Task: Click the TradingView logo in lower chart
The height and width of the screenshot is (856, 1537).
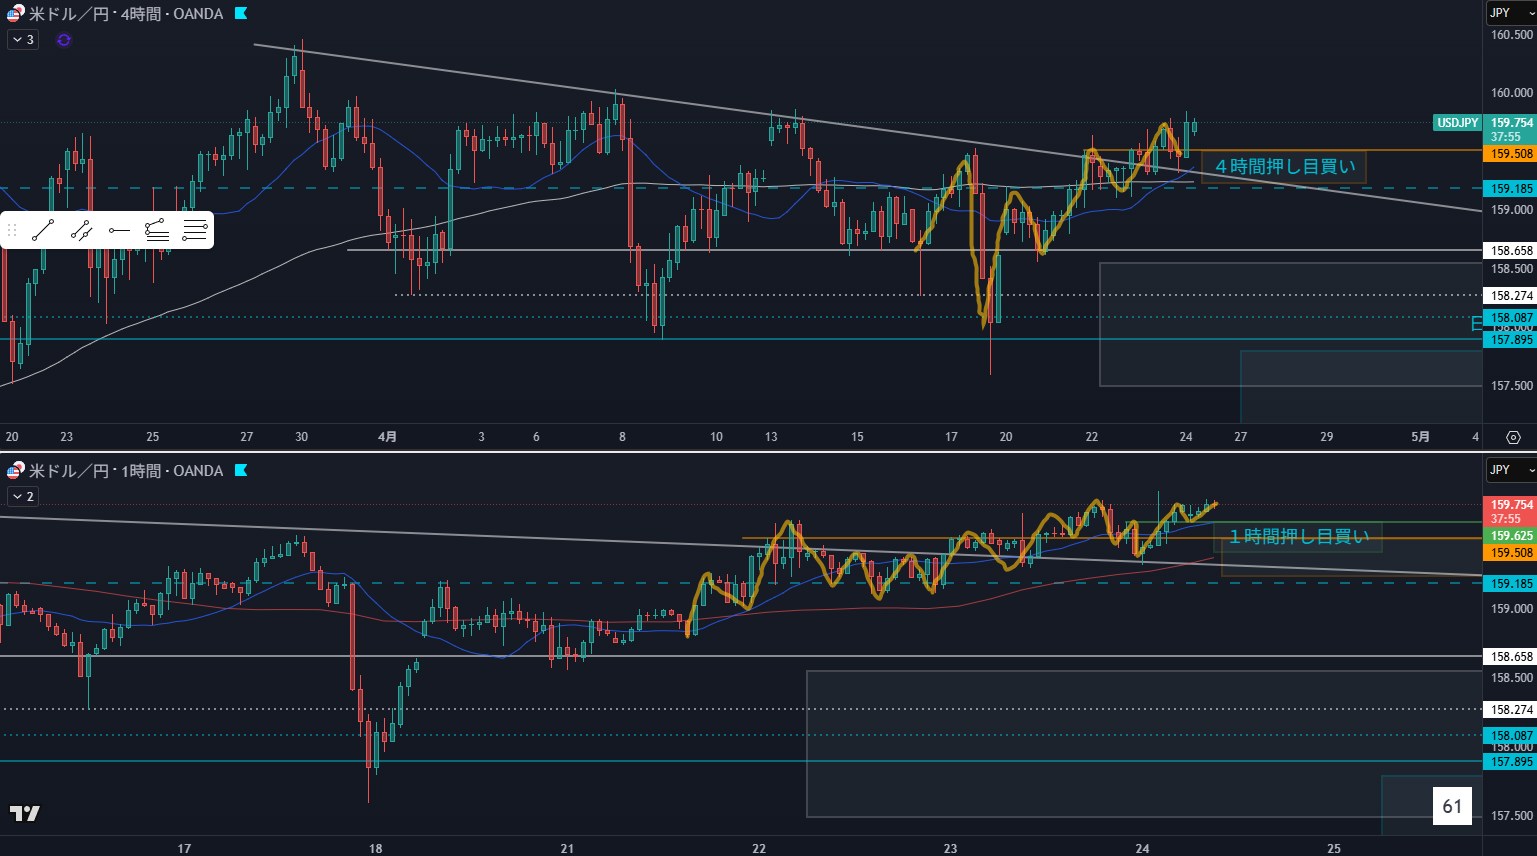Action: click(24, 813)
